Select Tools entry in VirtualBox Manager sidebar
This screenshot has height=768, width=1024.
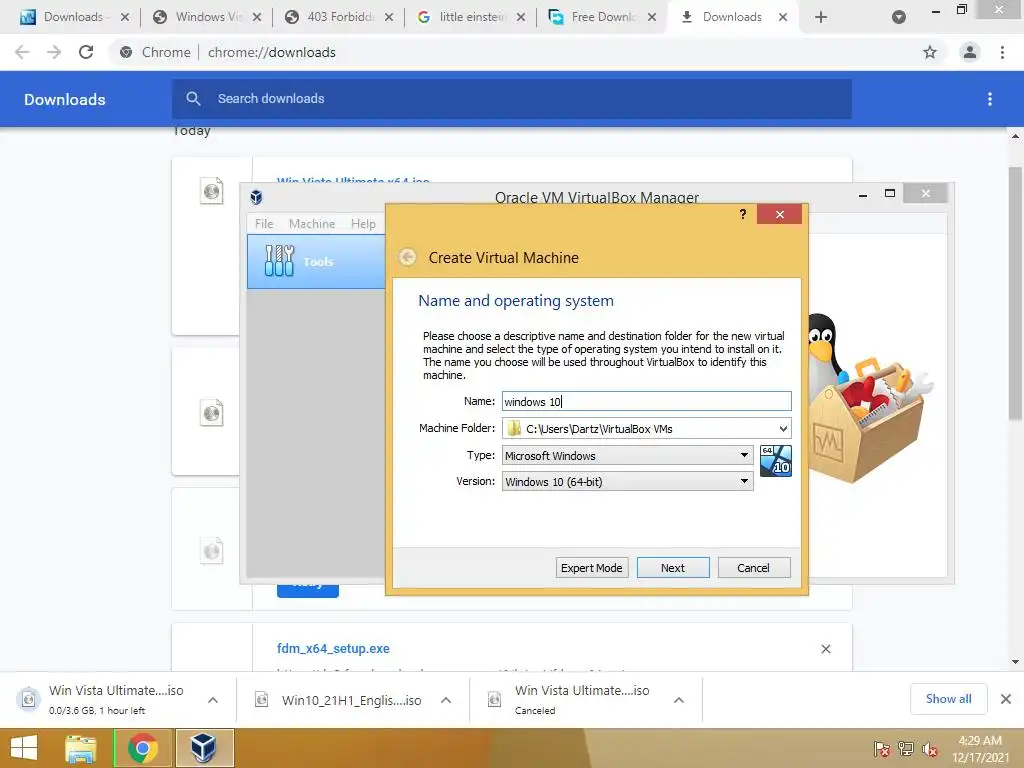316,261
